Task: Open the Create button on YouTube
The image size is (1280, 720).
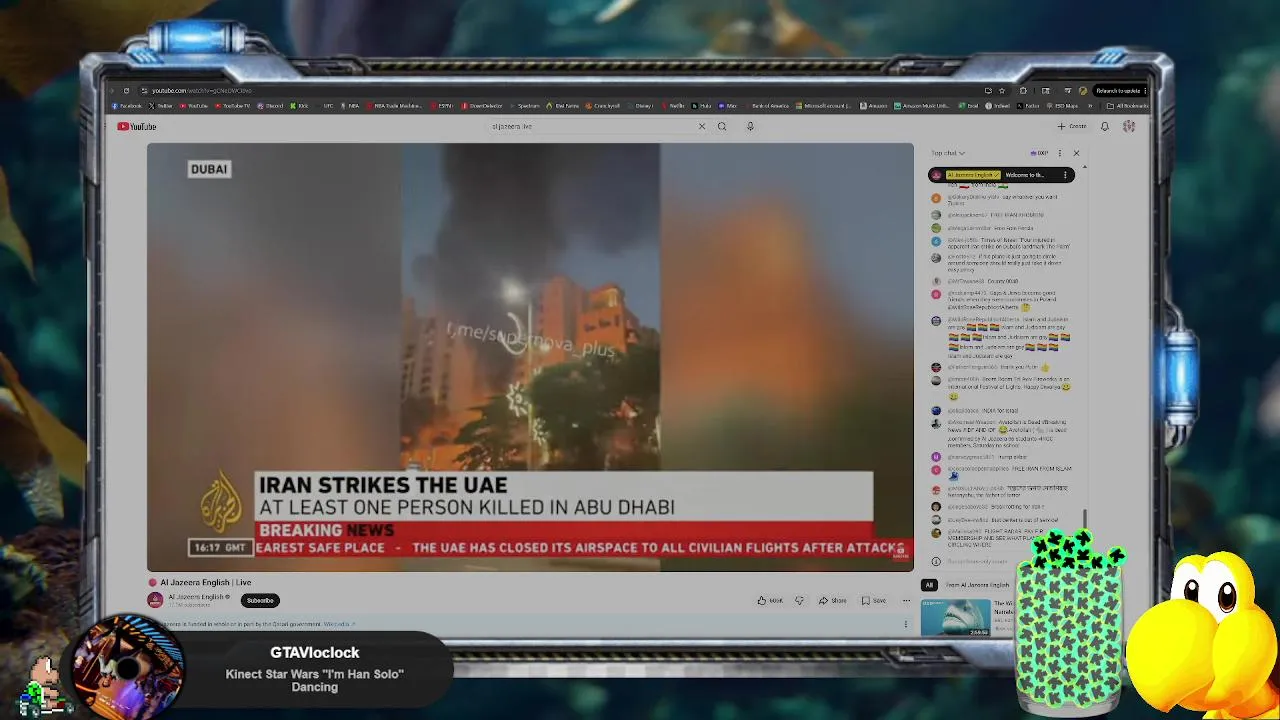Action: [x=1071, y=126]
